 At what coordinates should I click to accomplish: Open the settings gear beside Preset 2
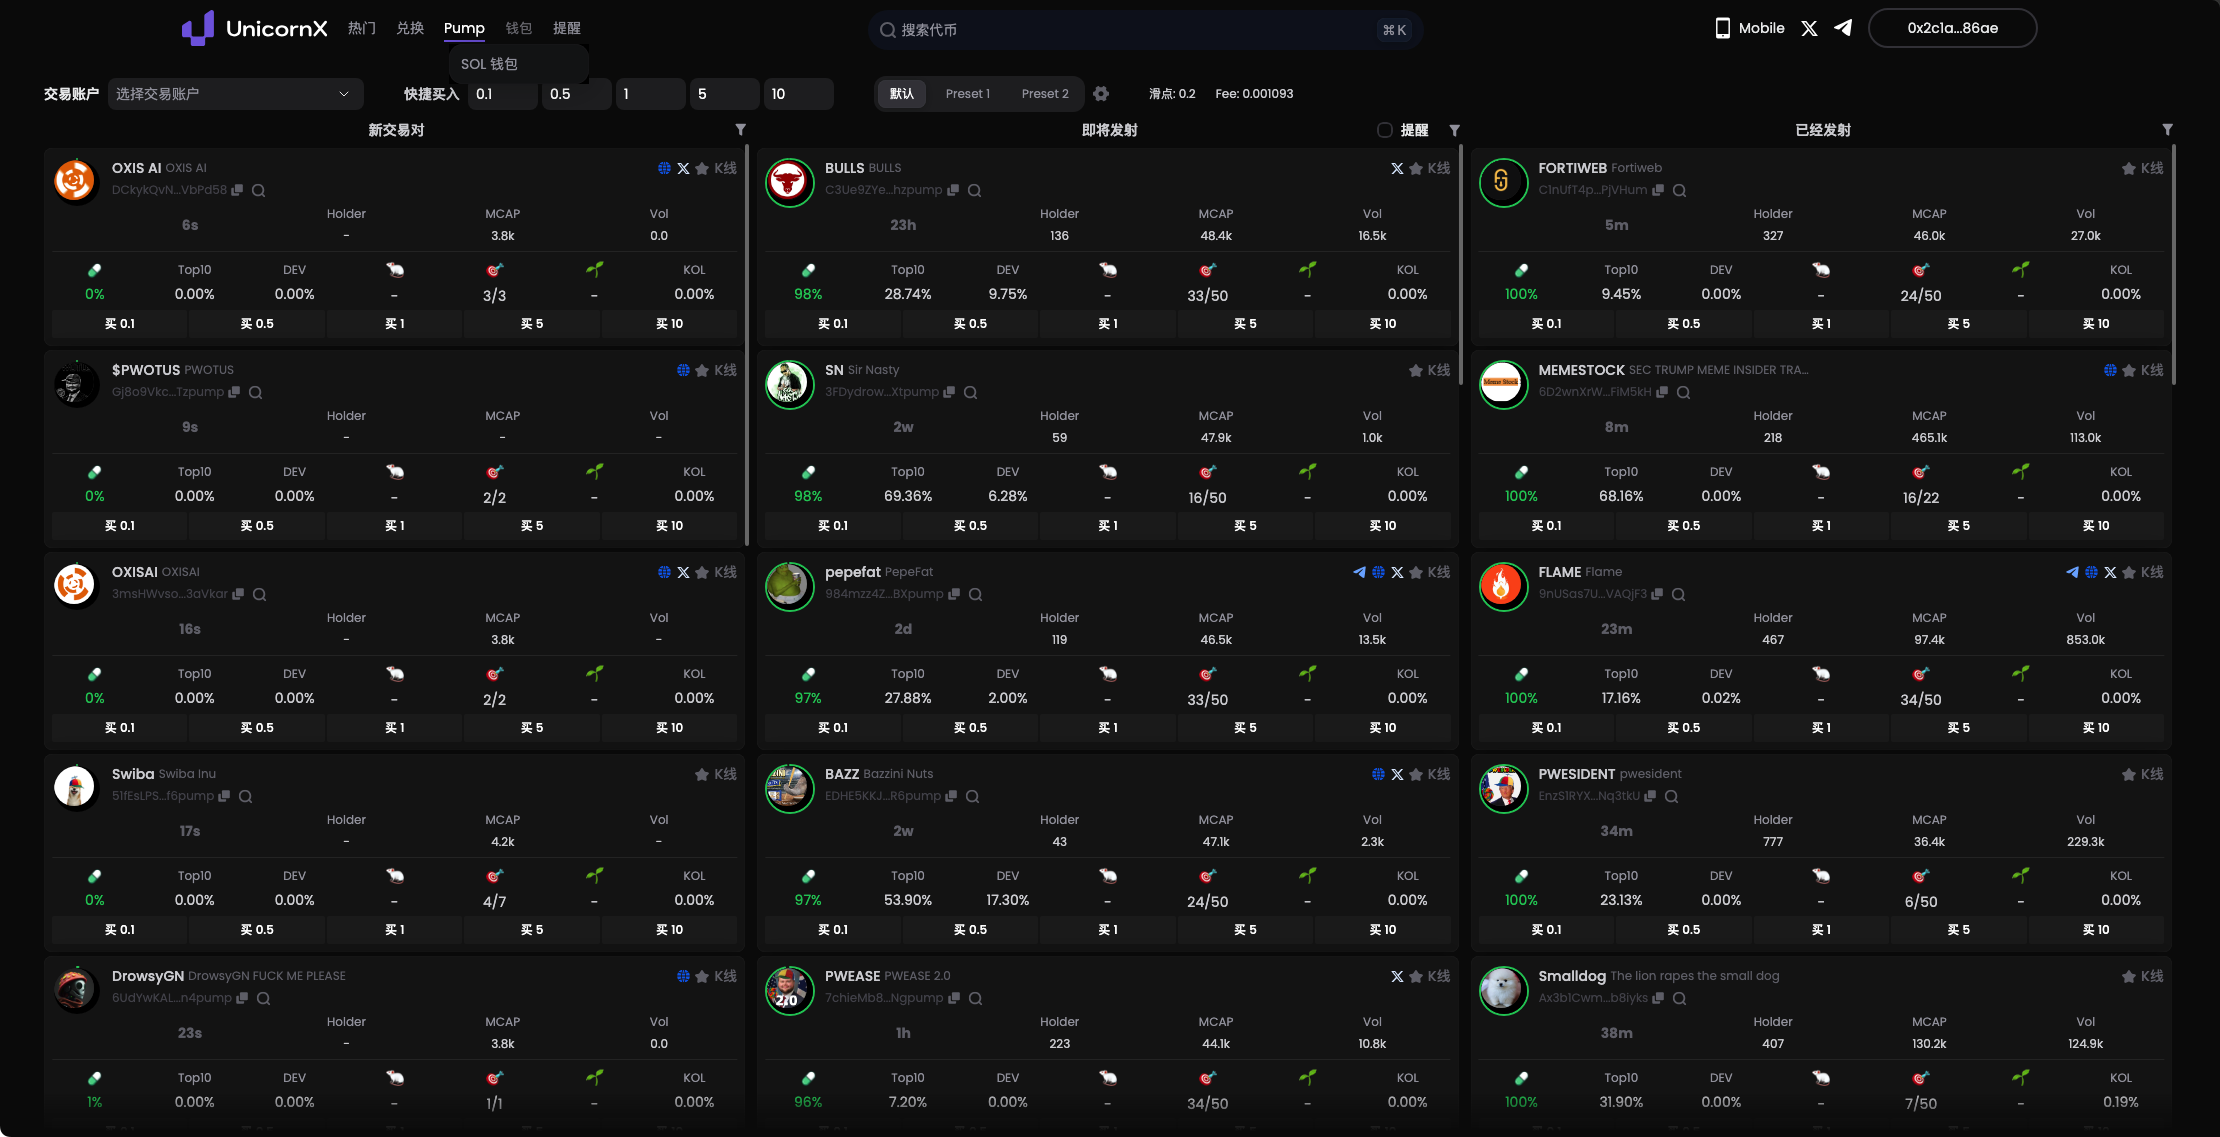(x=1101, y=94)
